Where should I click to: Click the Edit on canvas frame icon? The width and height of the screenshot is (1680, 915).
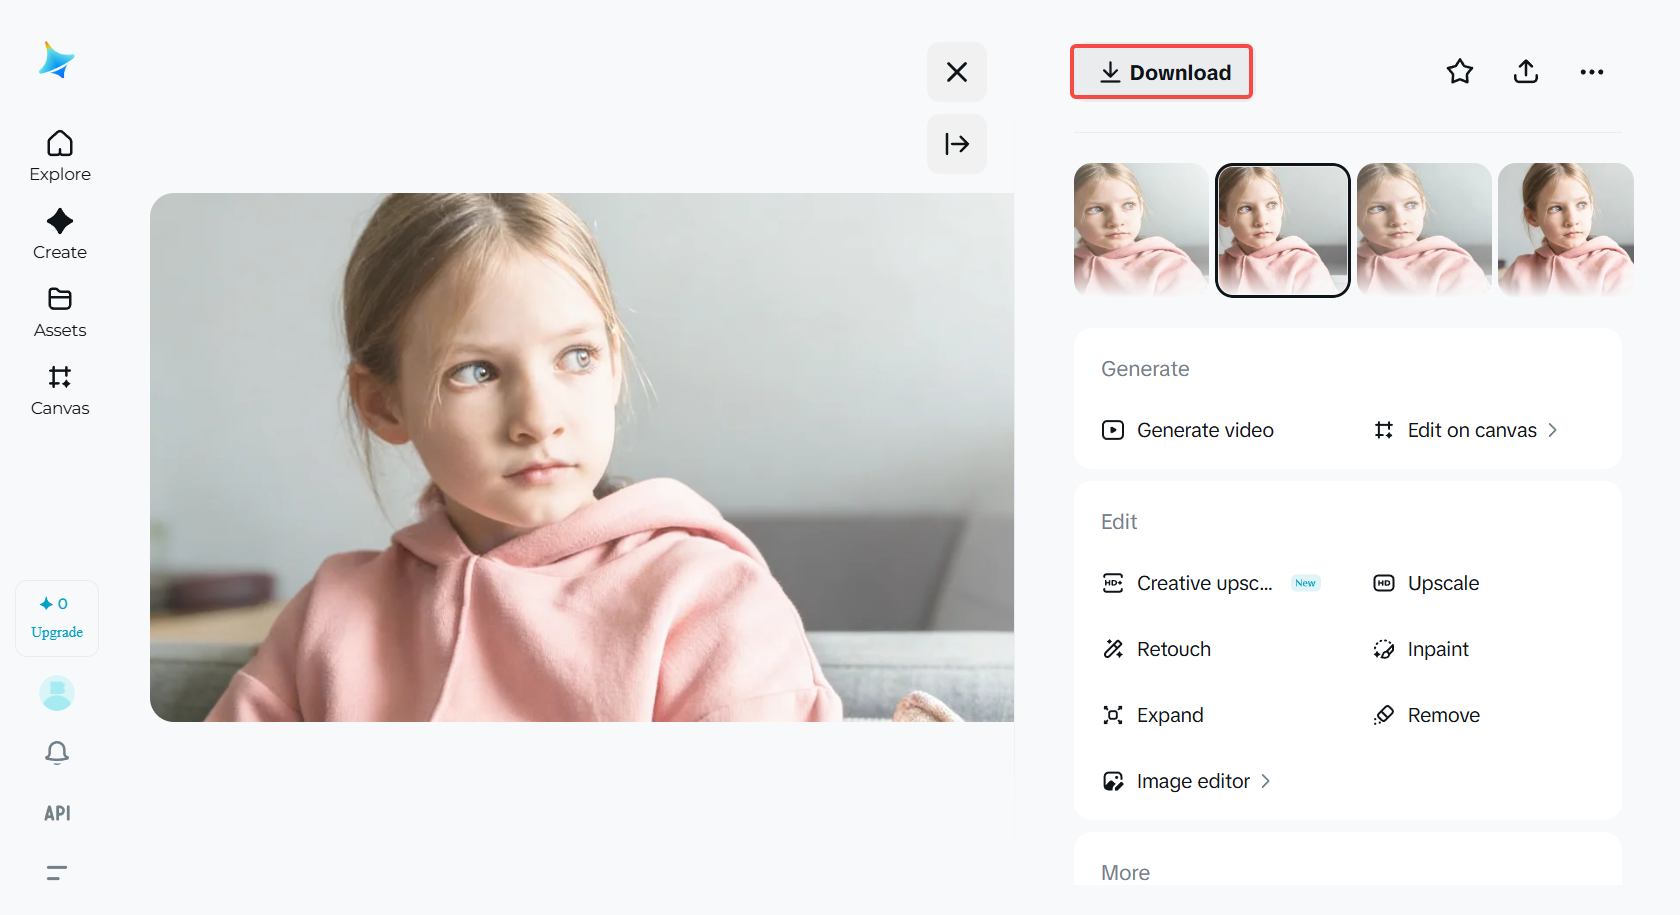pyautogui.click(x=1384, y=430)
